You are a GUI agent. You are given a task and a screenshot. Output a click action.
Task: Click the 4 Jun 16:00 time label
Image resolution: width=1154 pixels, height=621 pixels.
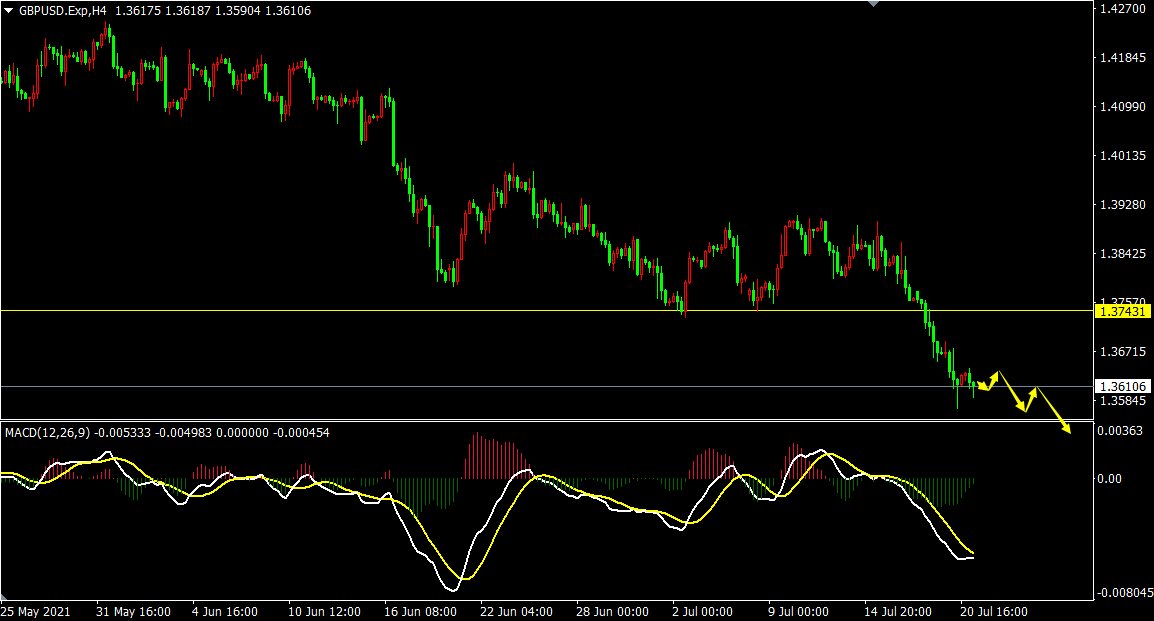tap(224, 611)
